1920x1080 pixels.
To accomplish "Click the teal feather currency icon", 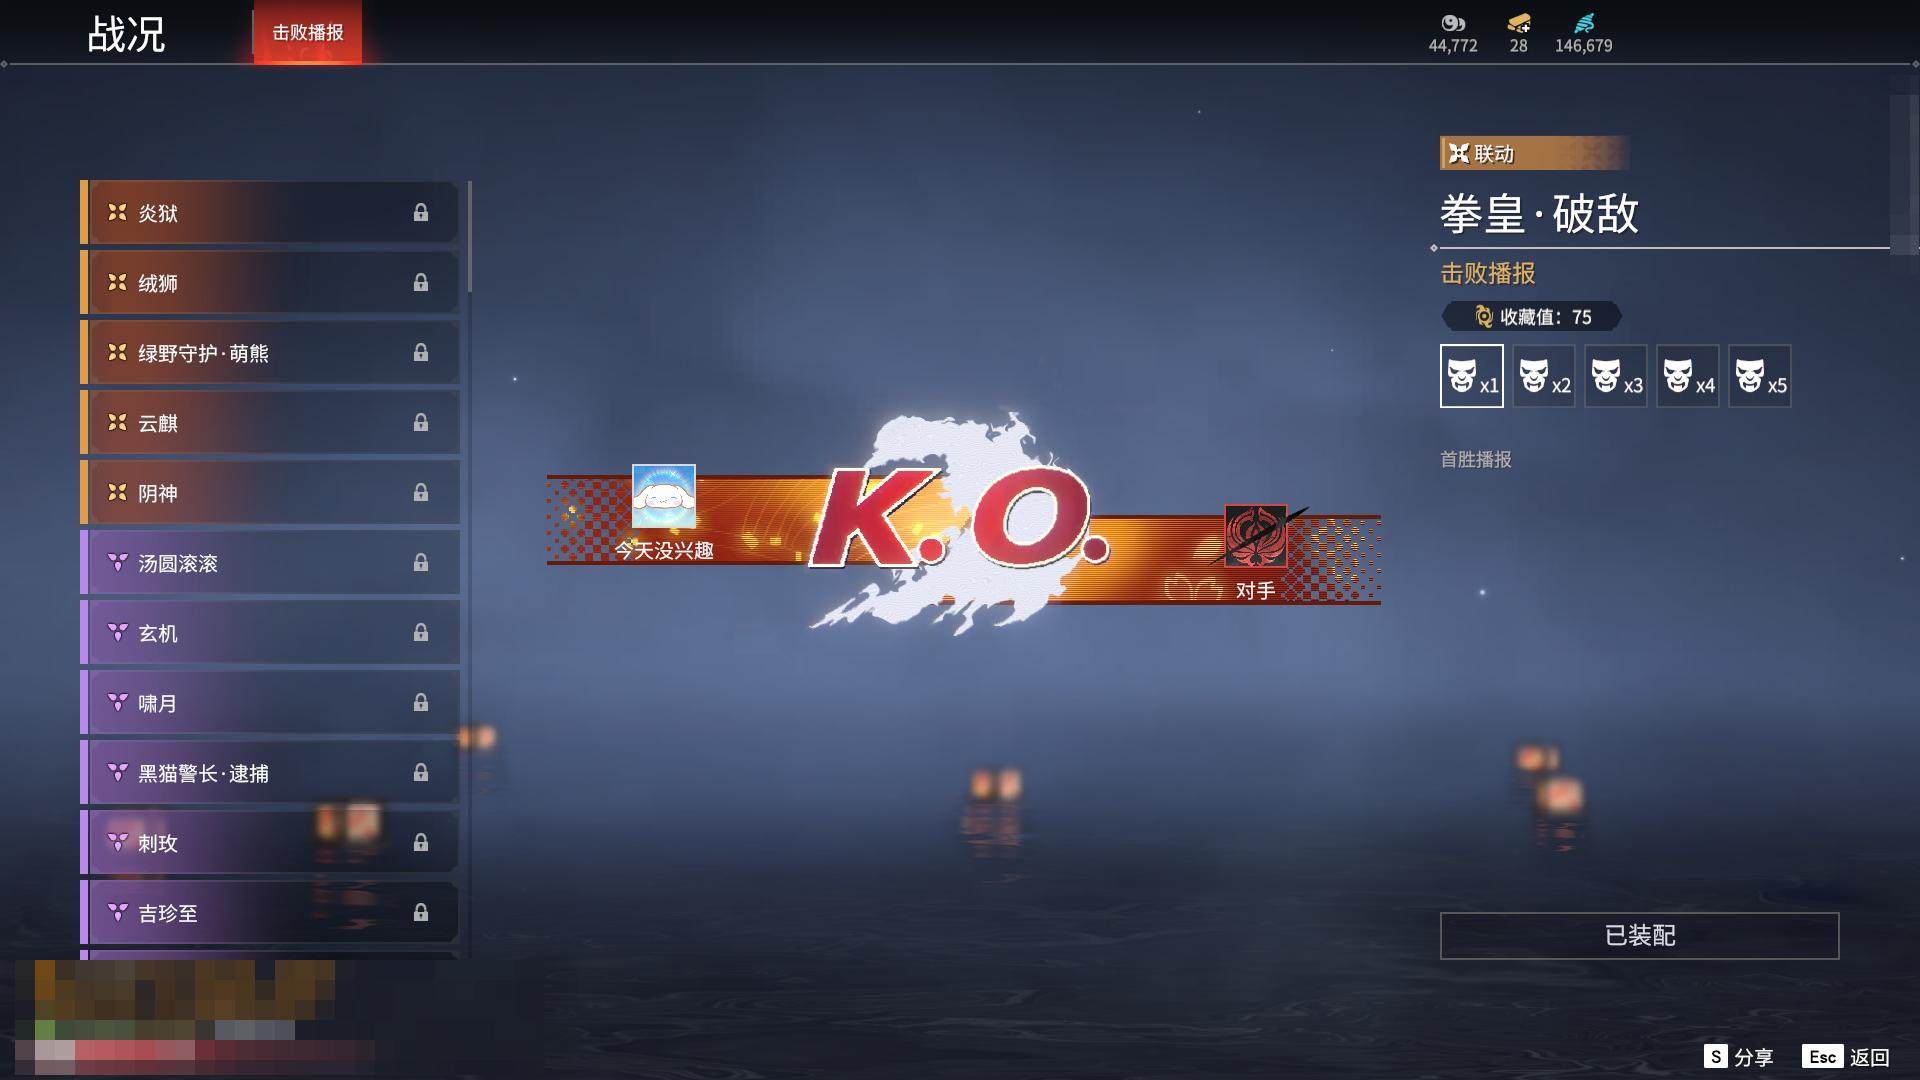I will (1583, 23).
